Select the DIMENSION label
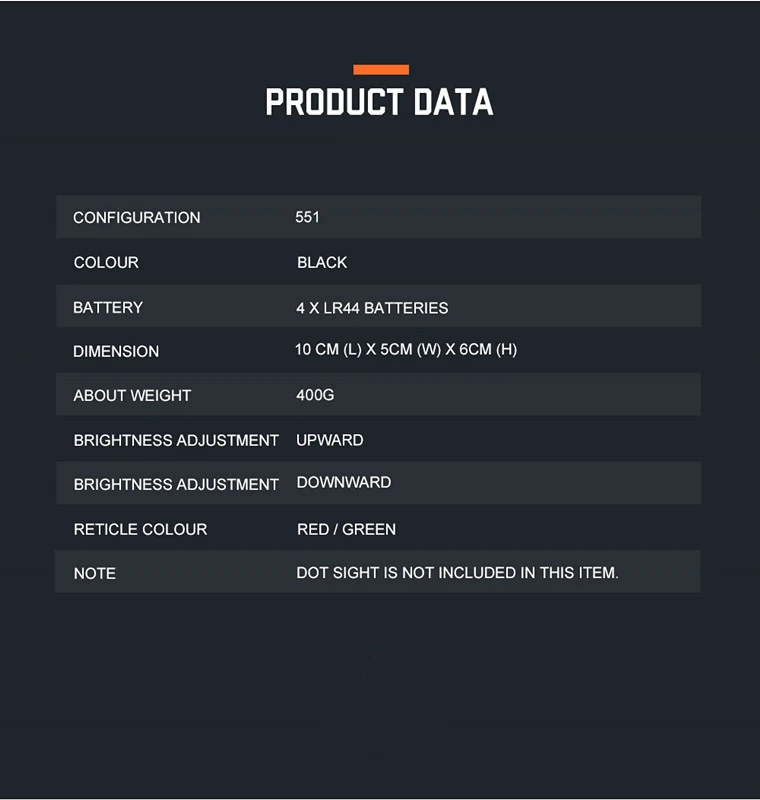 click(116, 352)
